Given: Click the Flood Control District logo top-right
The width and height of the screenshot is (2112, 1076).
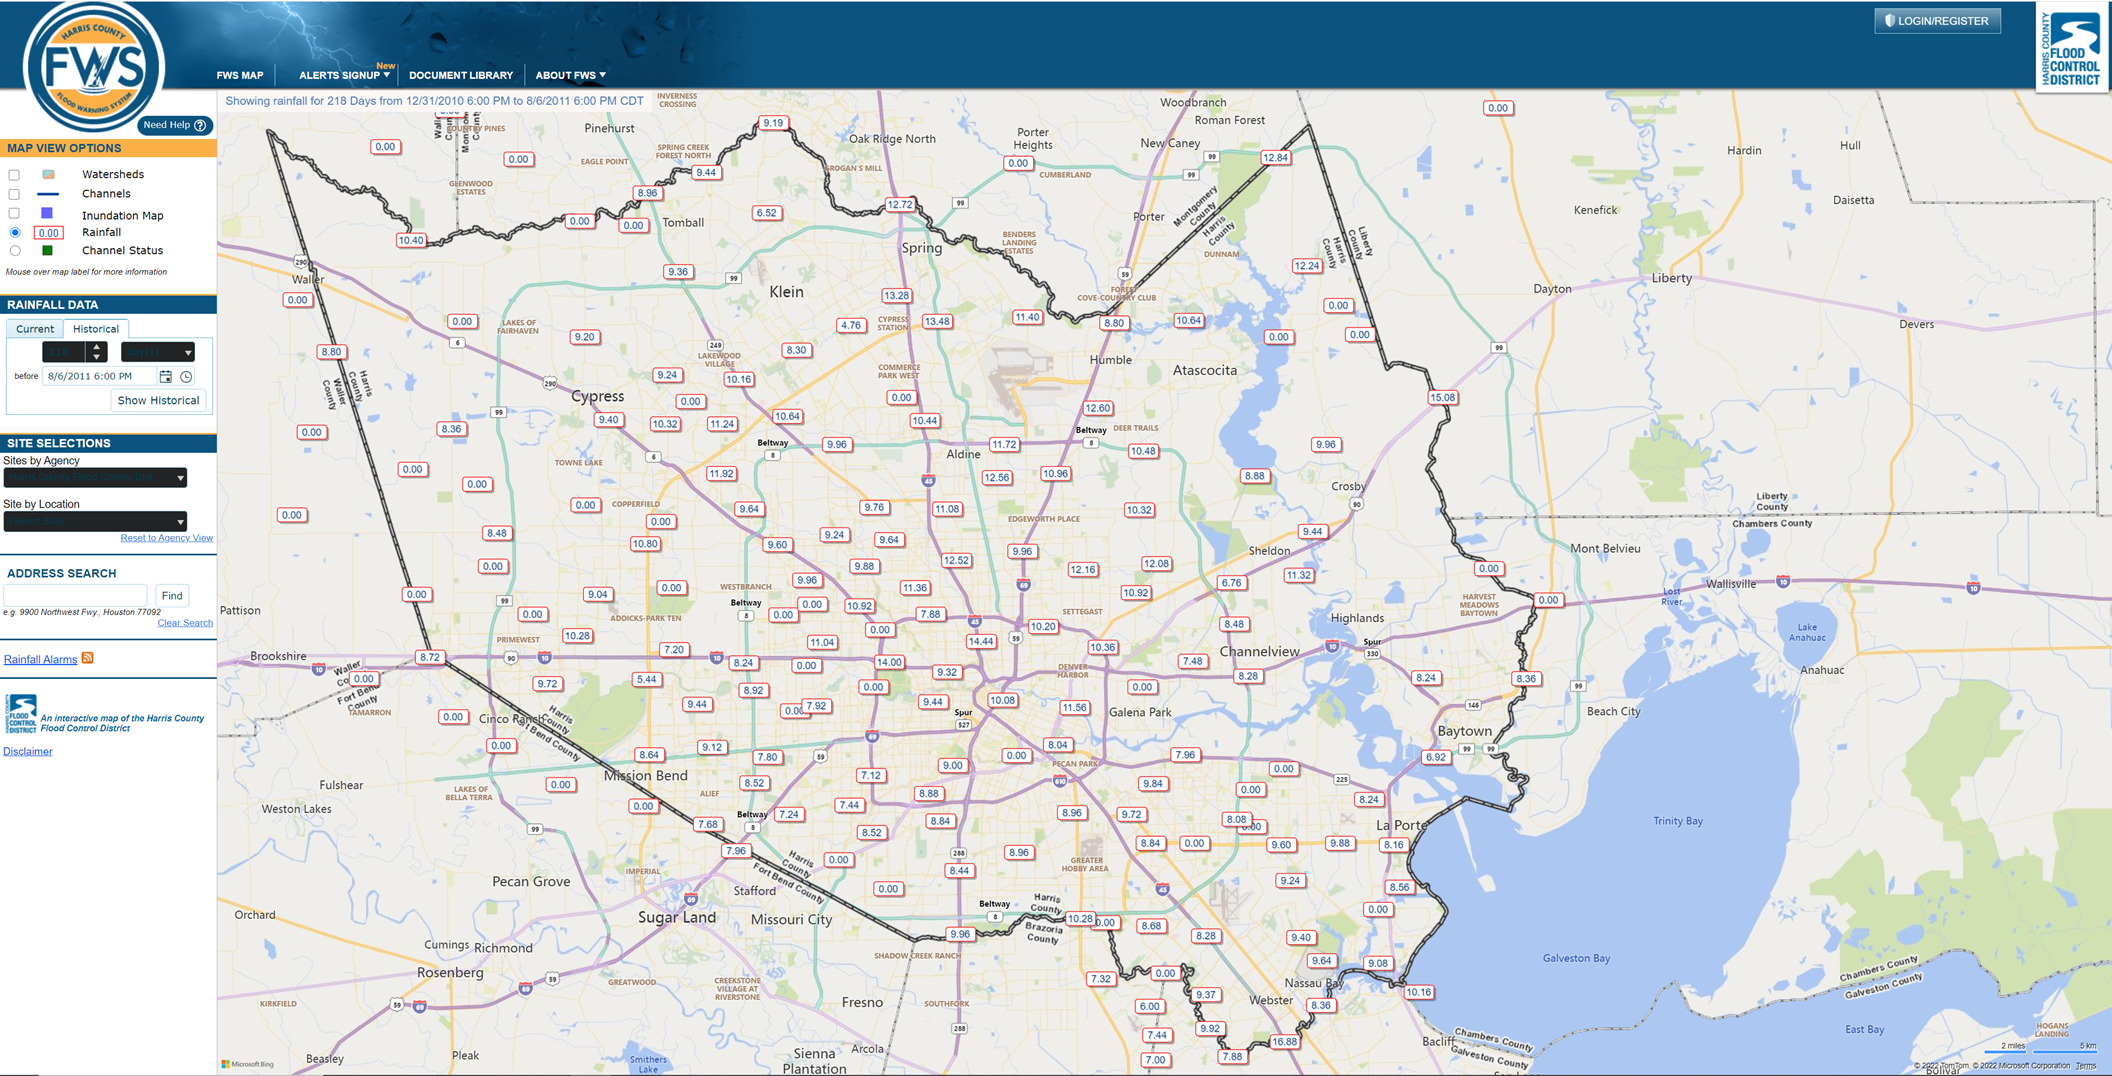Looking at the screenshot, I should pos(2071,48).
